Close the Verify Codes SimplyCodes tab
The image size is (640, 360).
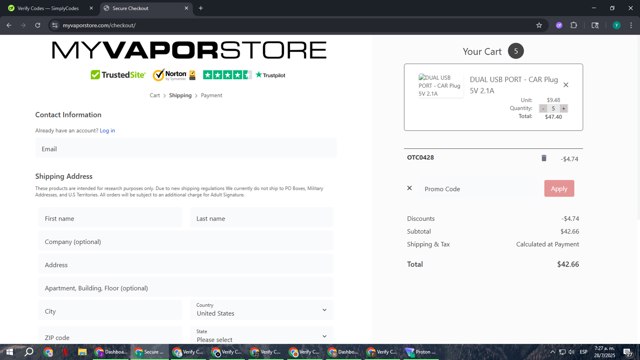click(x=91, y=8)
